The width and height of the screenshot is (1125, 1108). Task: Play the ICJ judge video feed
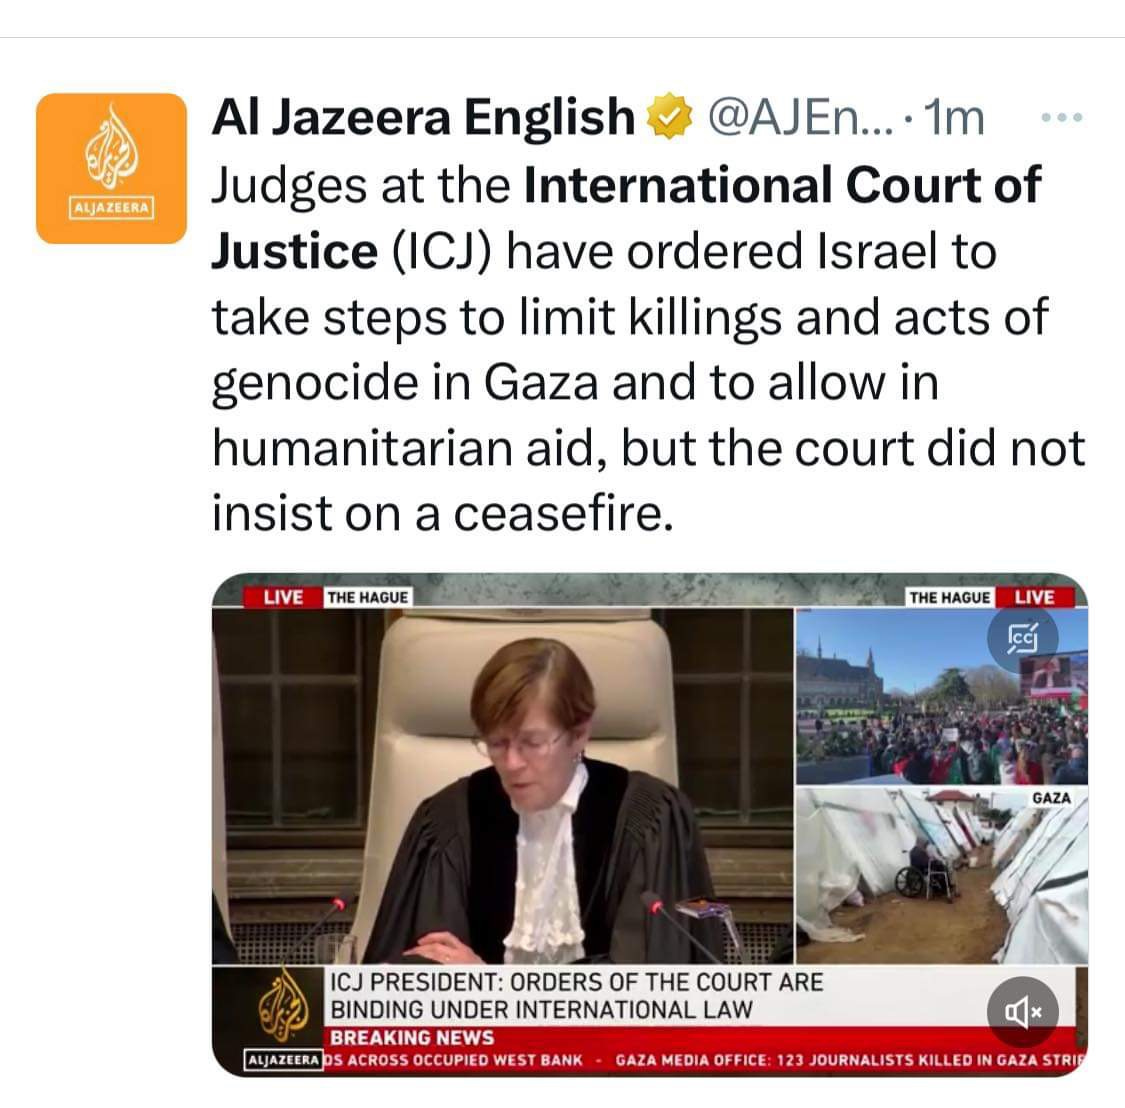pos(504,786)
